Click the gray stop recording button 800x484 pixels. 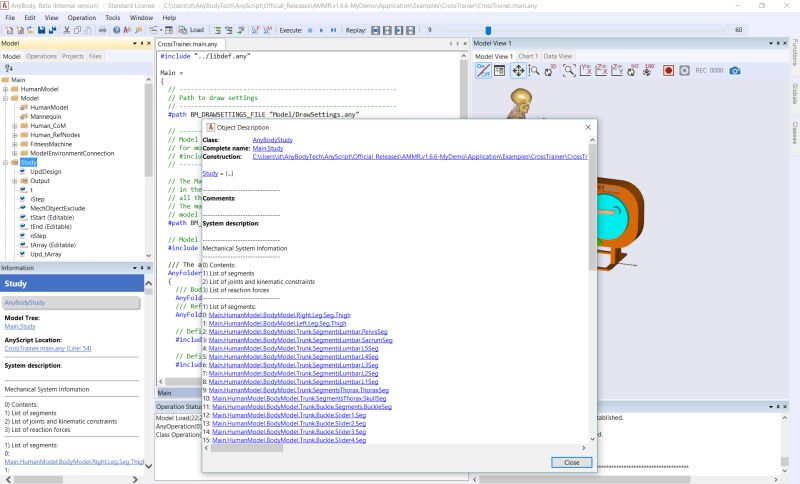(x=684, y=70)
